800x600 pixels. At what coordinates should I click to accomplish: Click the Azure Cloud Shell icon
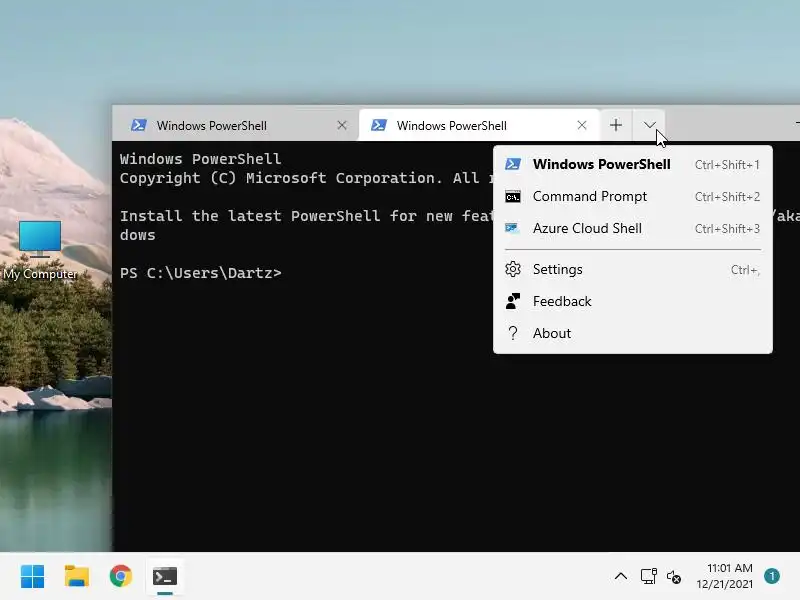point(512,228)
